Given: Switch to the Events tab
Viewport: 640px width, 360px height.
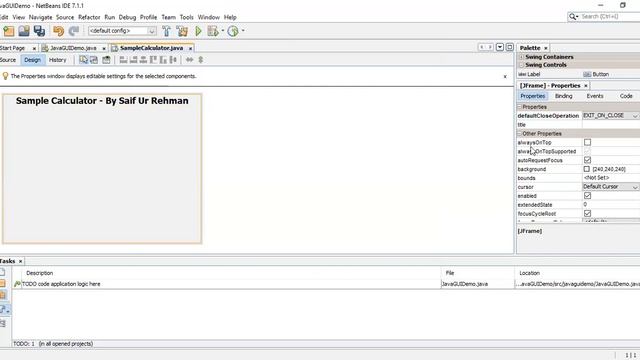Looking at the screenshot, I should [x=595, y=96].
